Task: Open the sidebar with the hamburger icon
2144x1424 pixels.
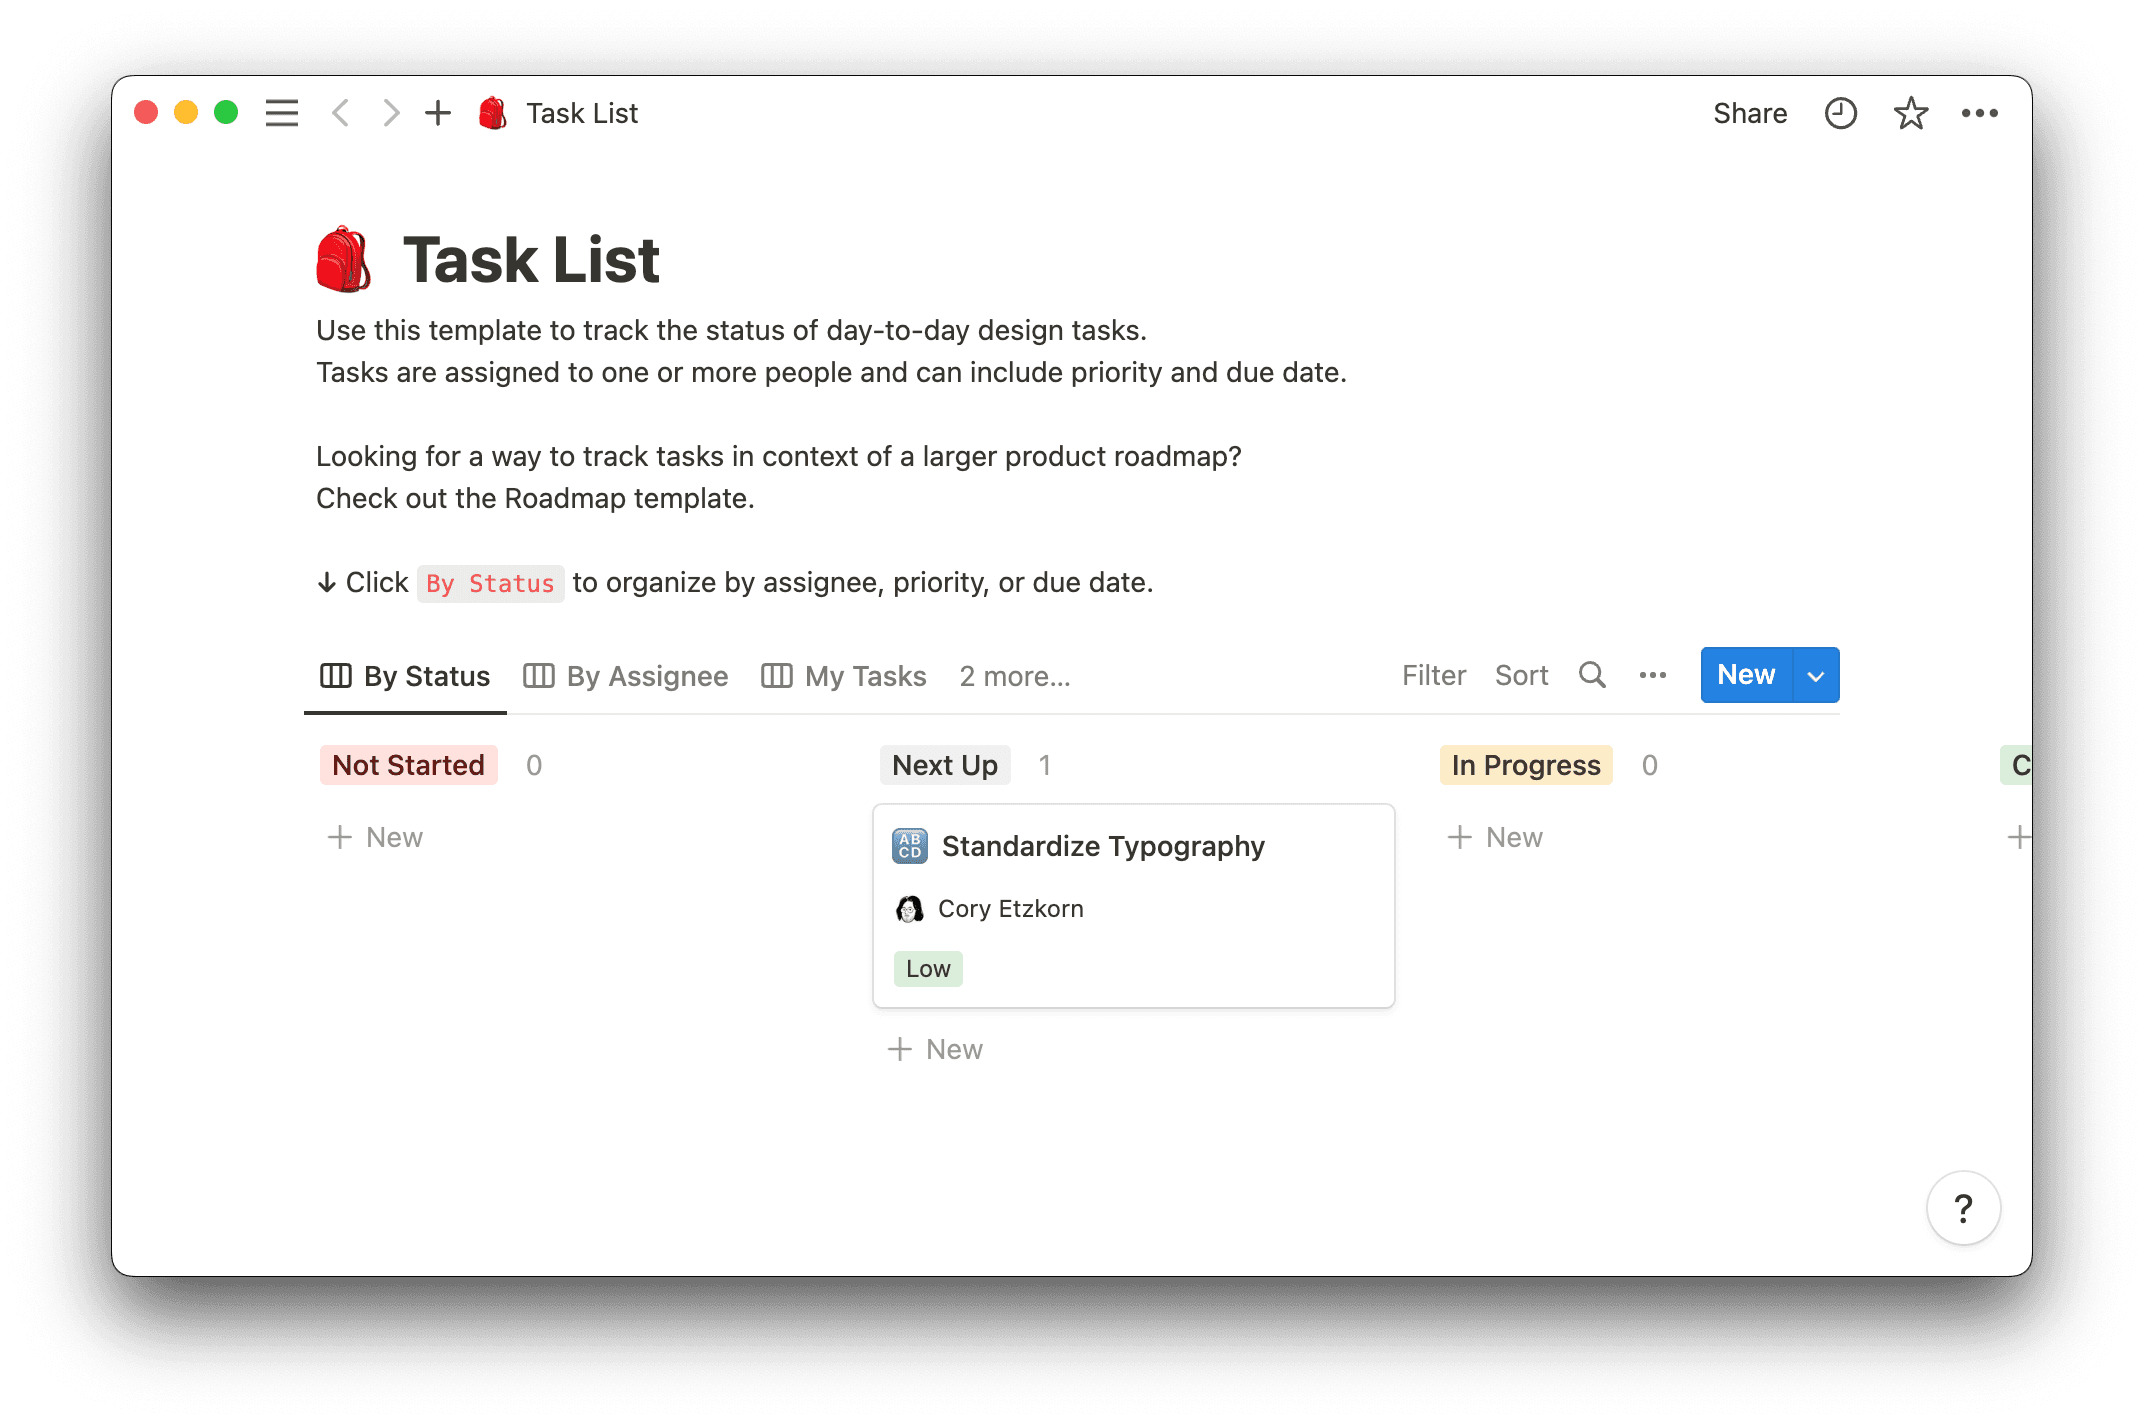Action: coord(281,113)
